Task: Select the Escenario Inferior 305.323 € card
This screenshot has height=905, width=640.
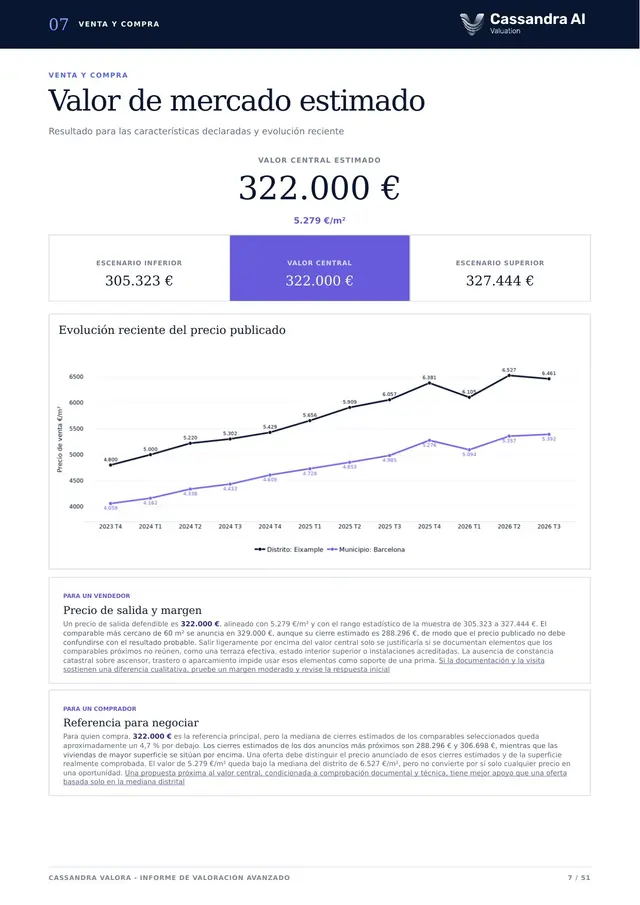Action: [x=139, y=268]
